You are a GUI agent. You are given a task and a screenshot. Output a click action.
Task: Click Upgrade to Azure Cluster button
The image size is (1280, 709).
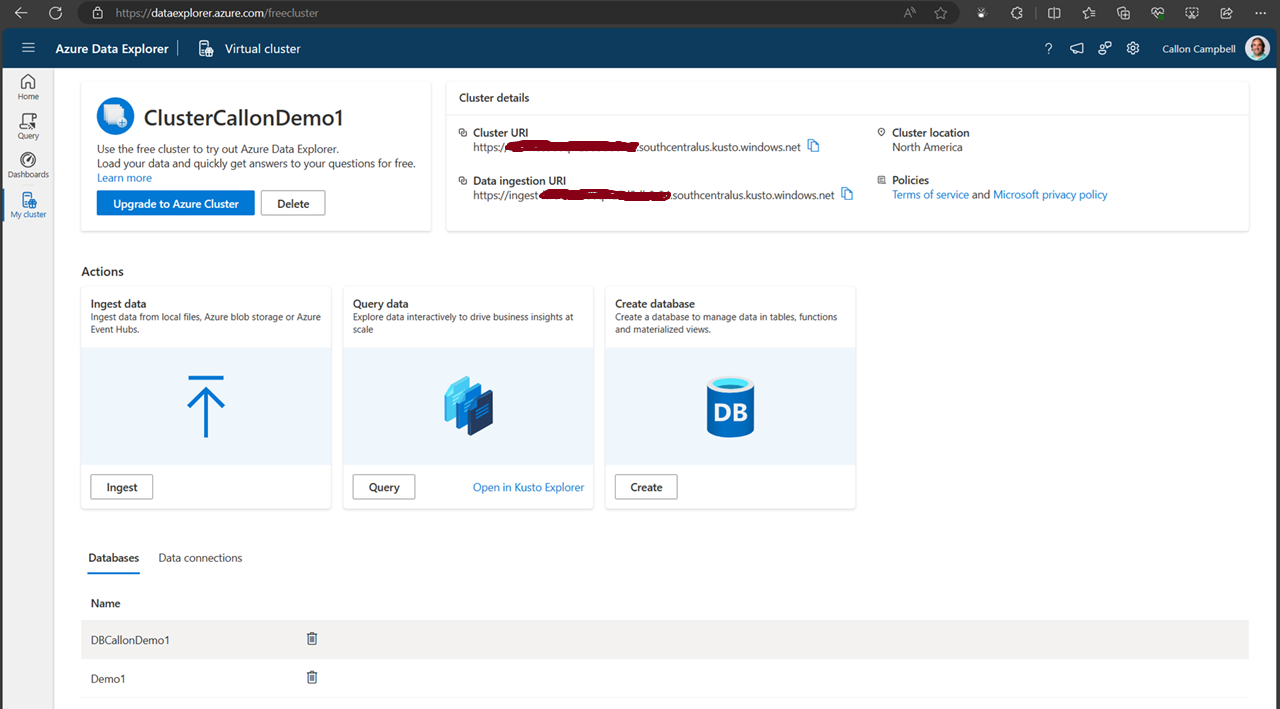[x=175, y=203]
